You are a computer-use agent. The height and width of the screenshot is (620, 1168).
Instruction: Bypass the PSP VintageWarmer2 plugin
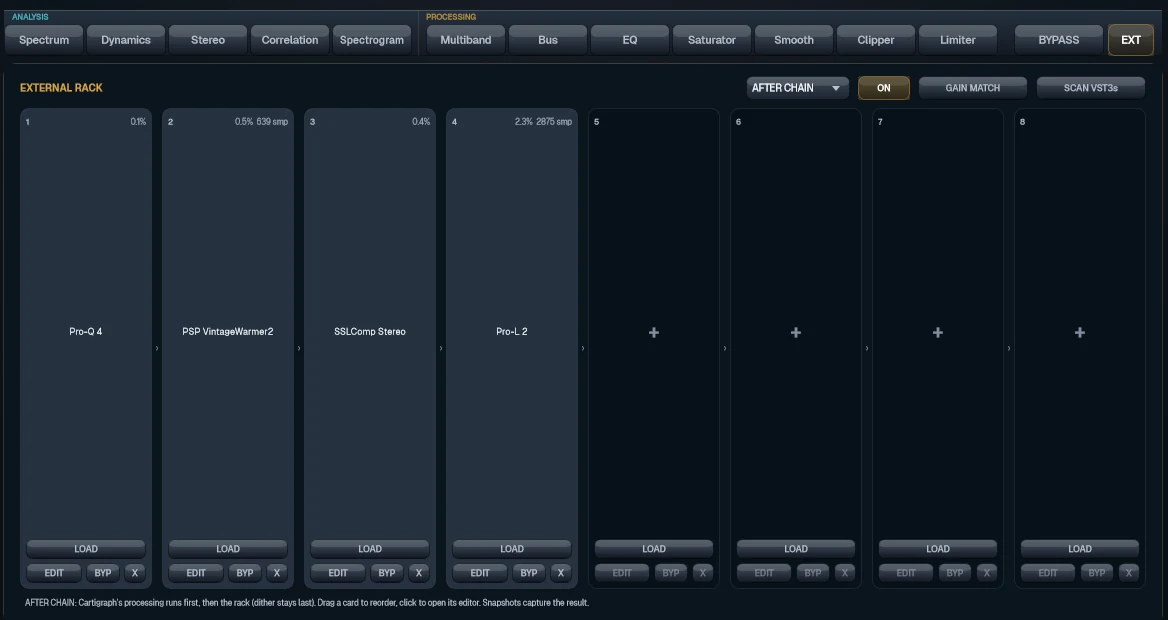point(244,573)
